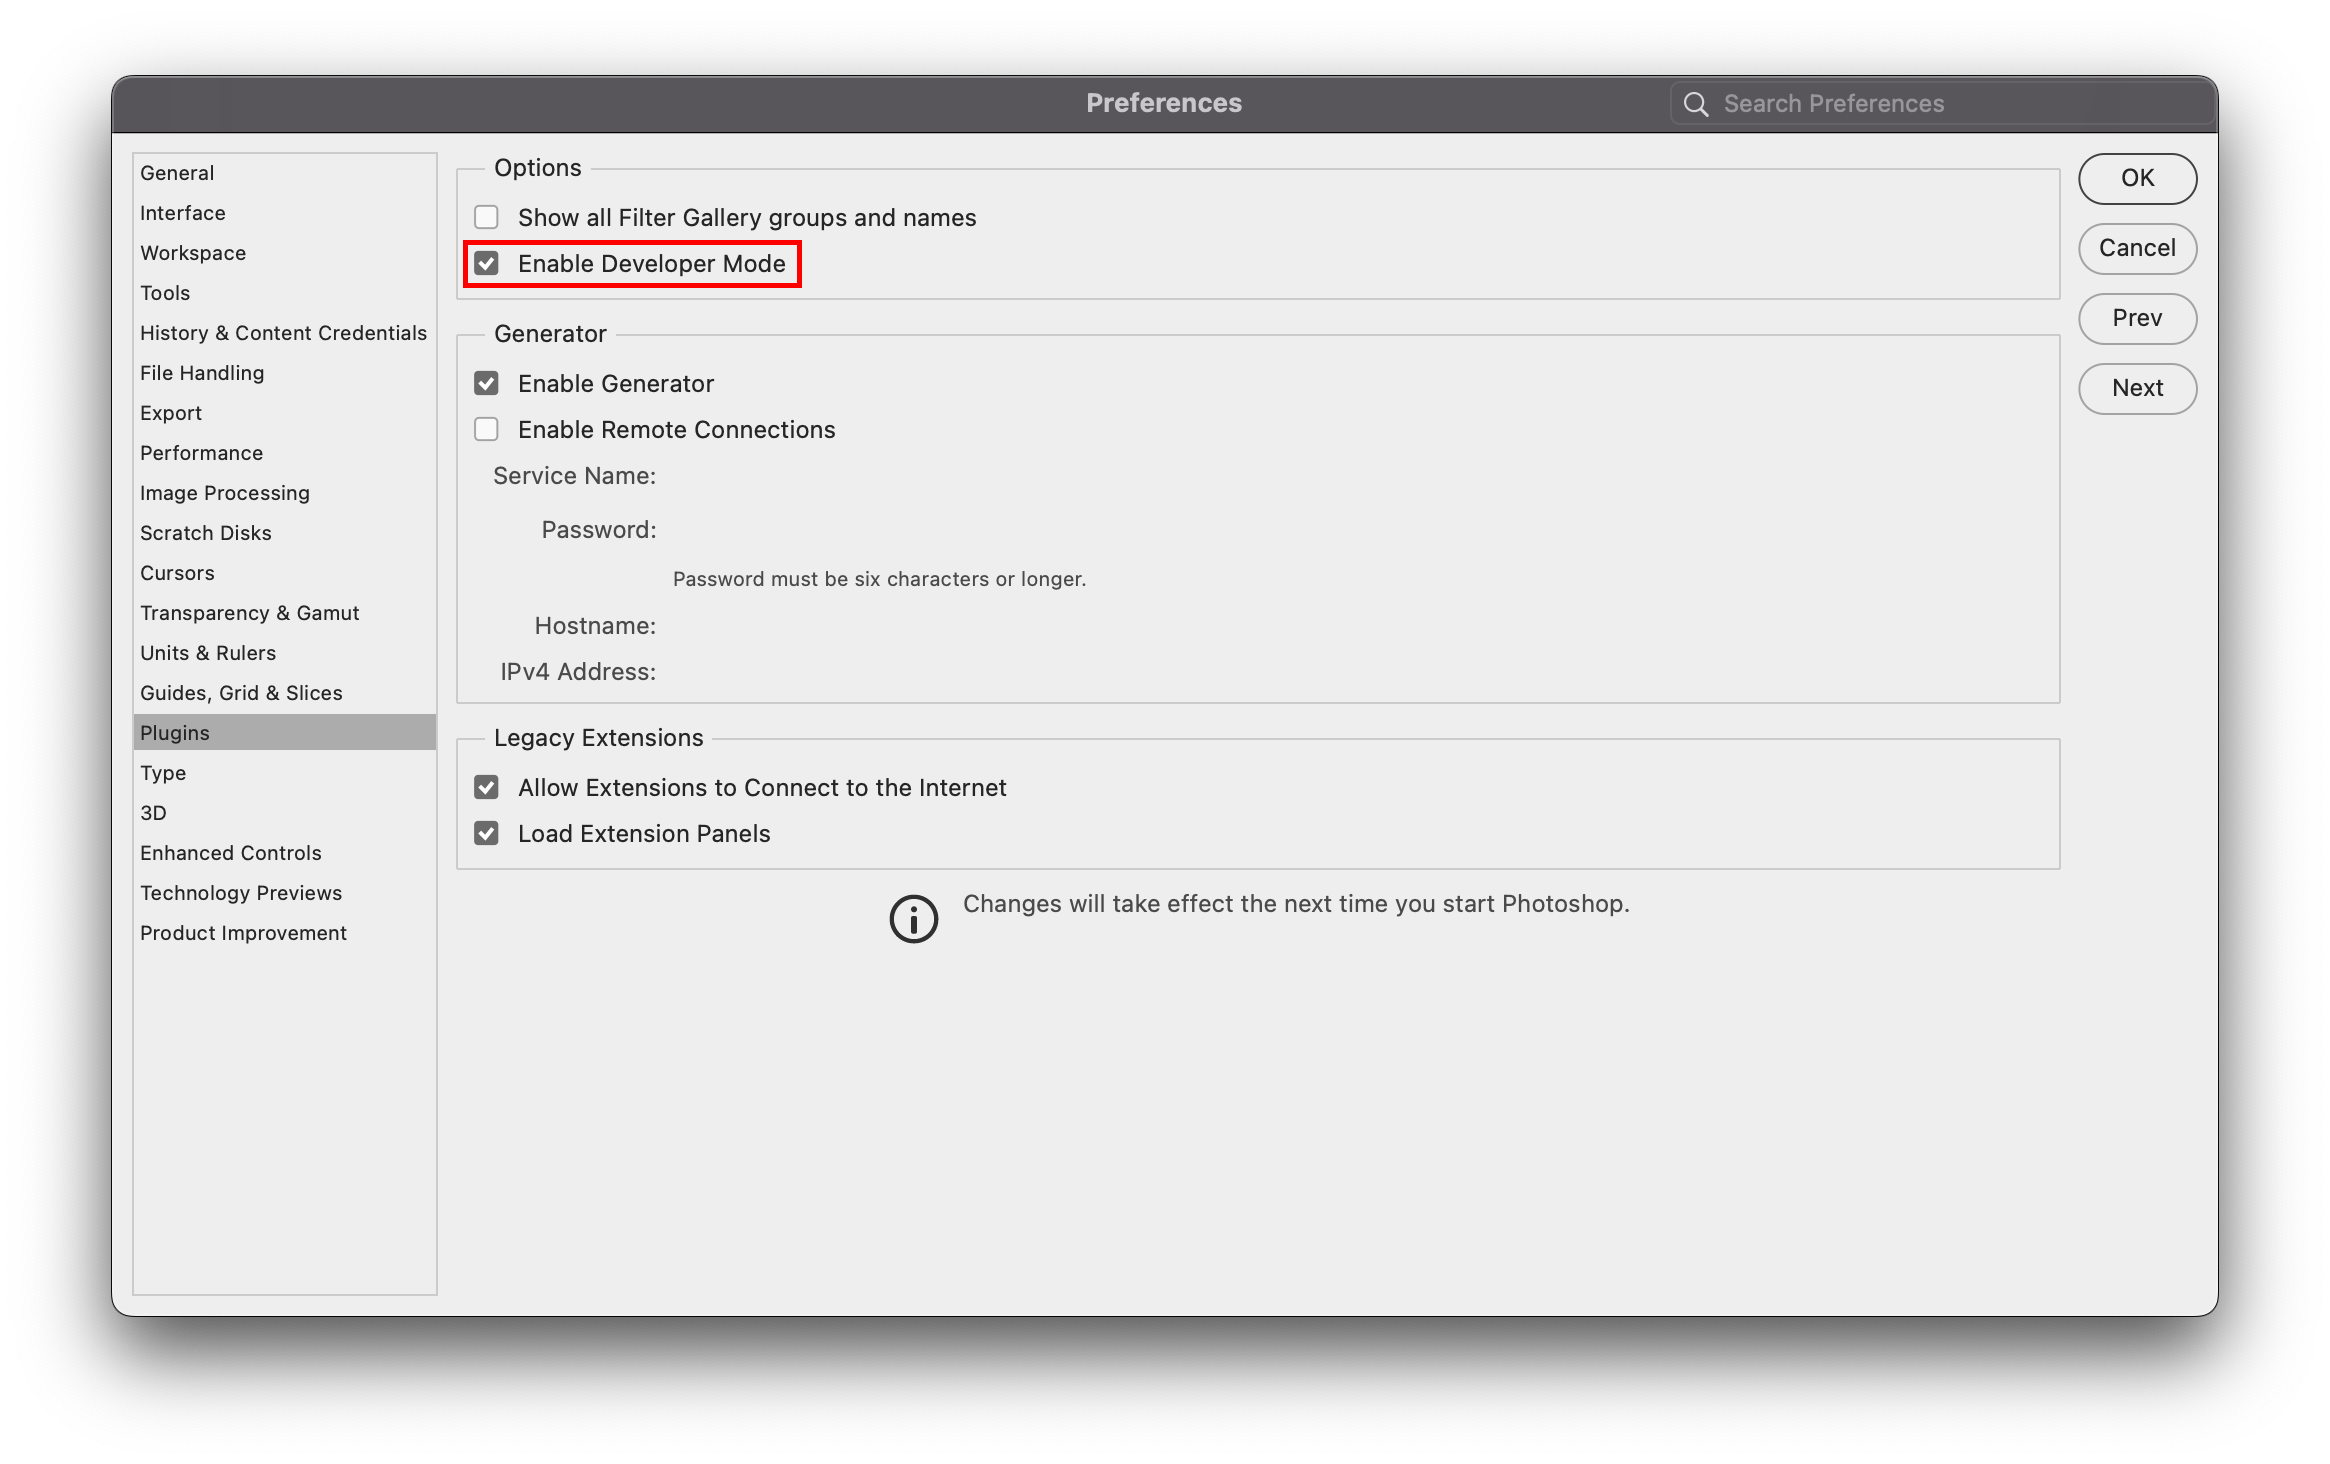The height and width of the screenshot is (1464, 2330).
Task: Open History & Content Credentials section
Action: click(x=283, y=333)
